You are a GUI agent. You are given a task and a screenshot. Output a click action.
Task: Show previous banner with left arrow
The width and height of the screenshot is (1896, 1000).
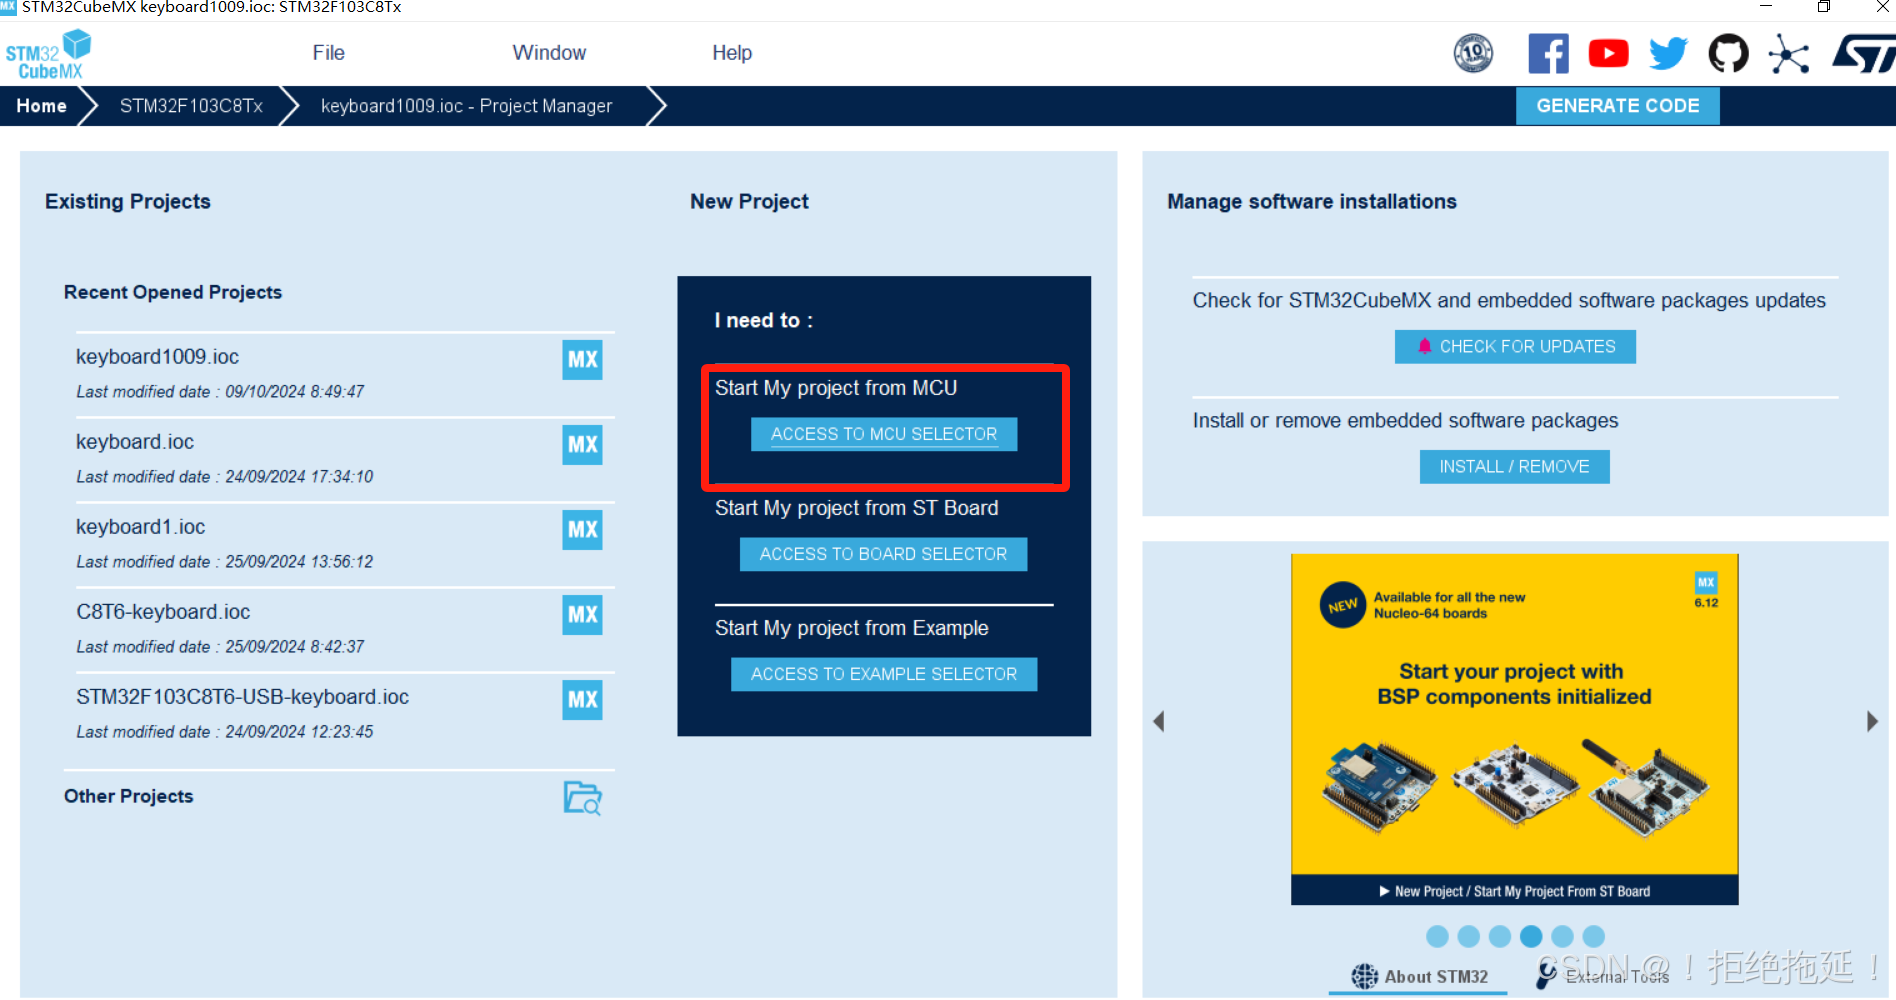pos(1159,721)
